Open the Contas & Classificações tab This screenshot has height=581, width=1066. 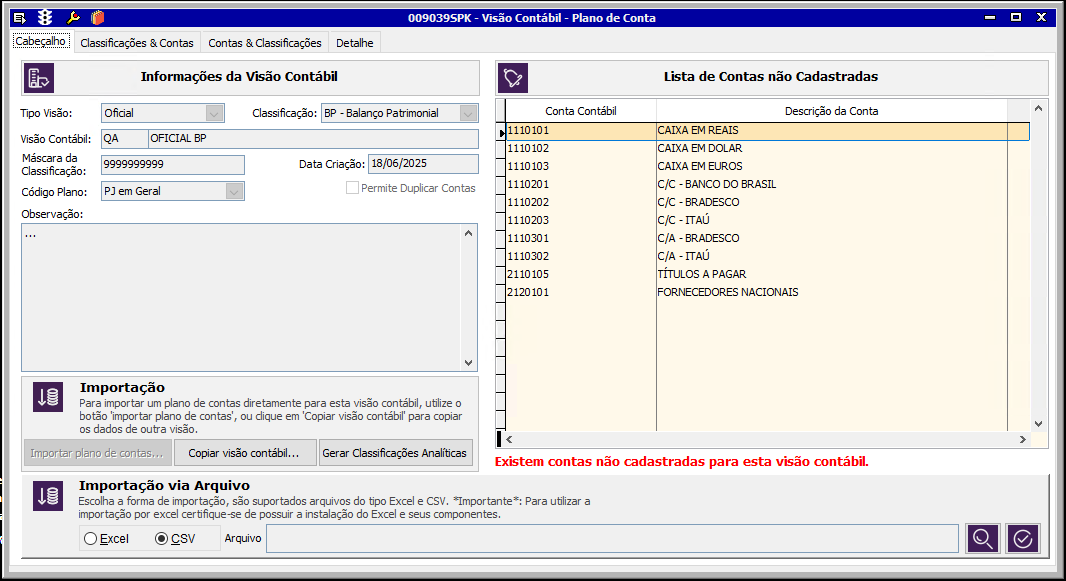(264, 43)
